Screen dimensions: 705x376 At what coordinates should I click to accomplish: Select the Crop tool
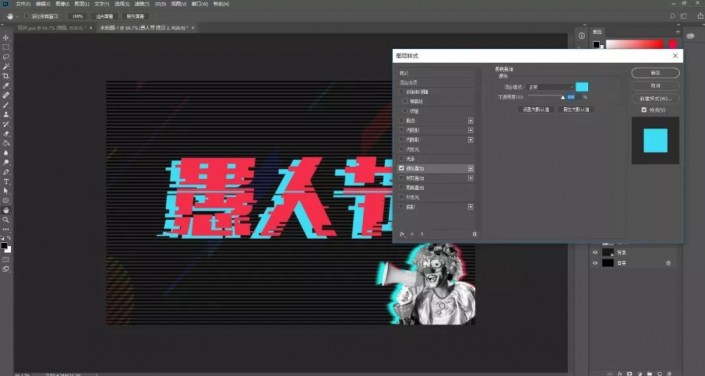coord(6,76)
